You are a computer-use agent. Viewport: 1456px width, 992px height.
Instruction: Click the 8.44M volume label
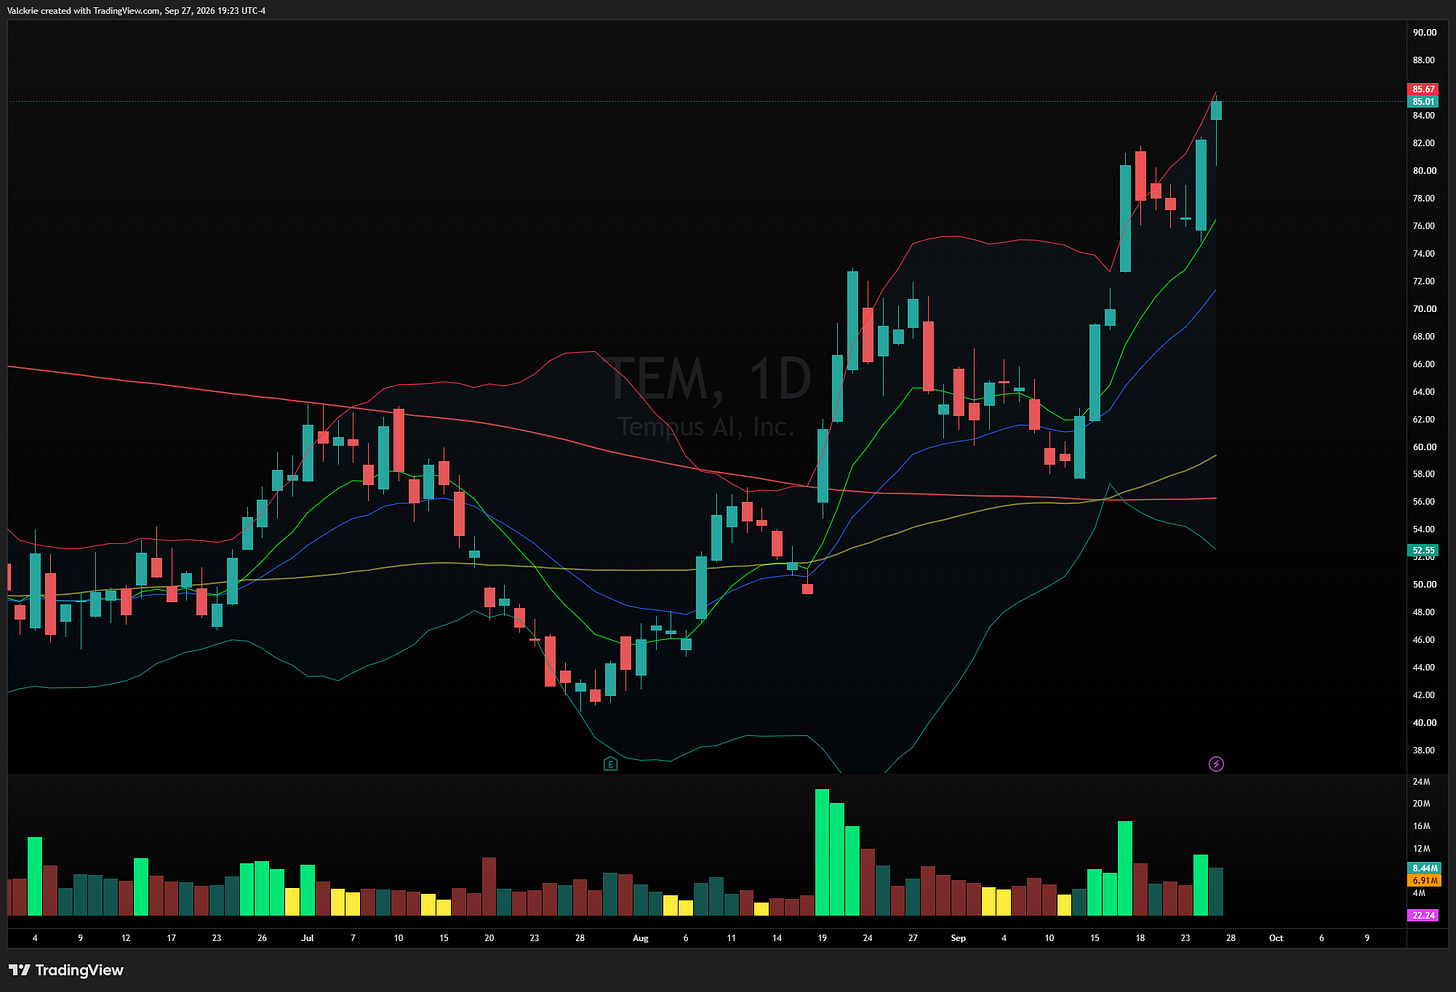1424,868
